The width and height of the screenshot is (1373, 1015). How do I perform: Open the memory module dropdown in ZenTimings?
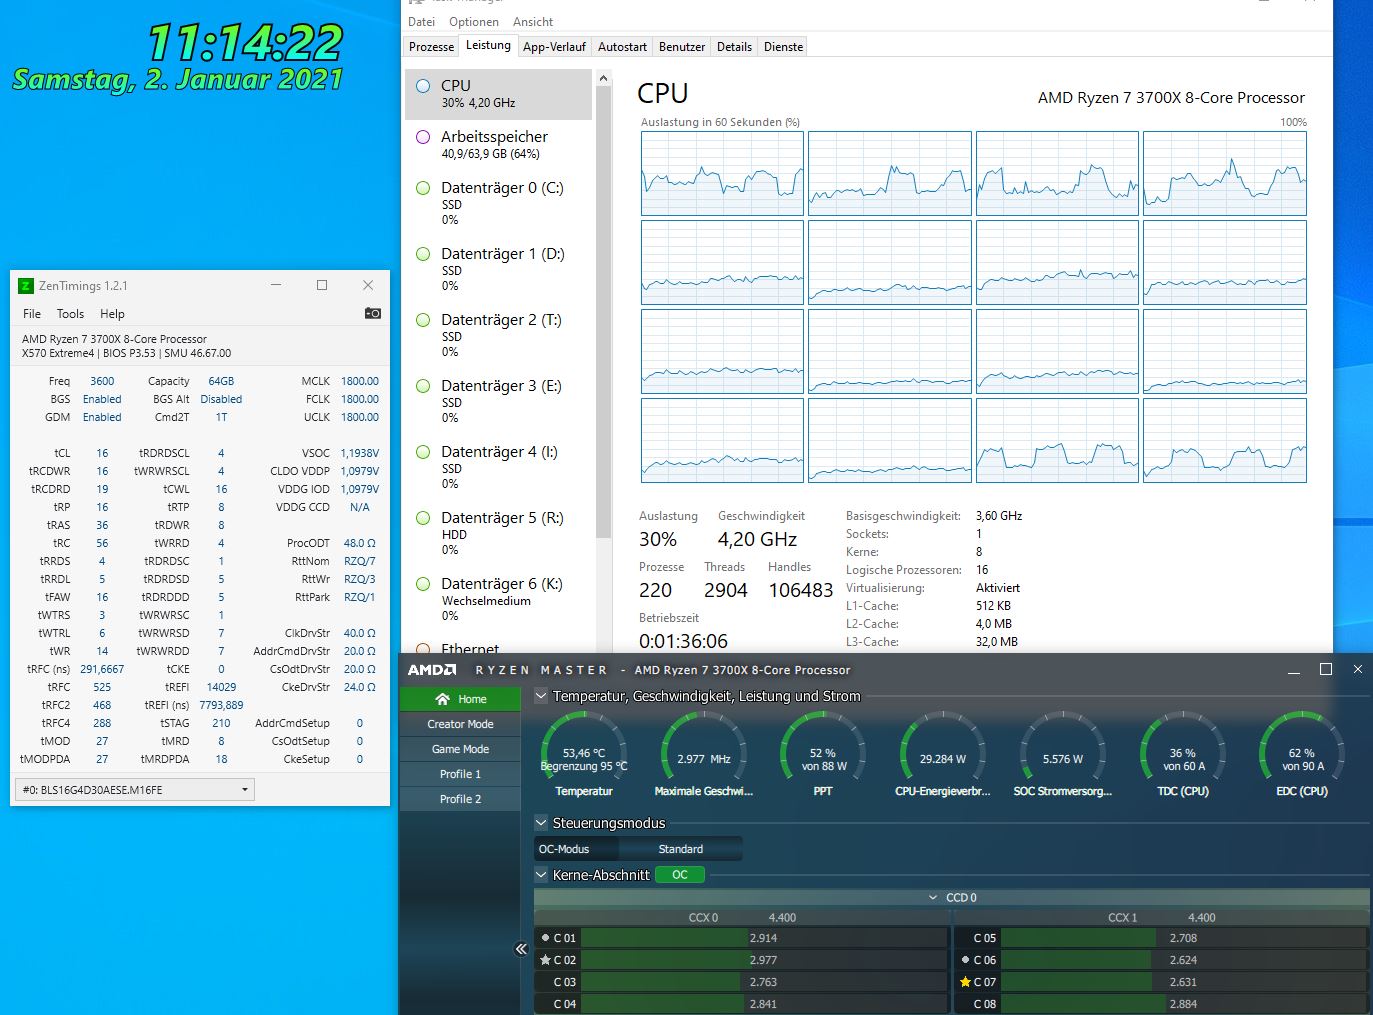(135, 790)
